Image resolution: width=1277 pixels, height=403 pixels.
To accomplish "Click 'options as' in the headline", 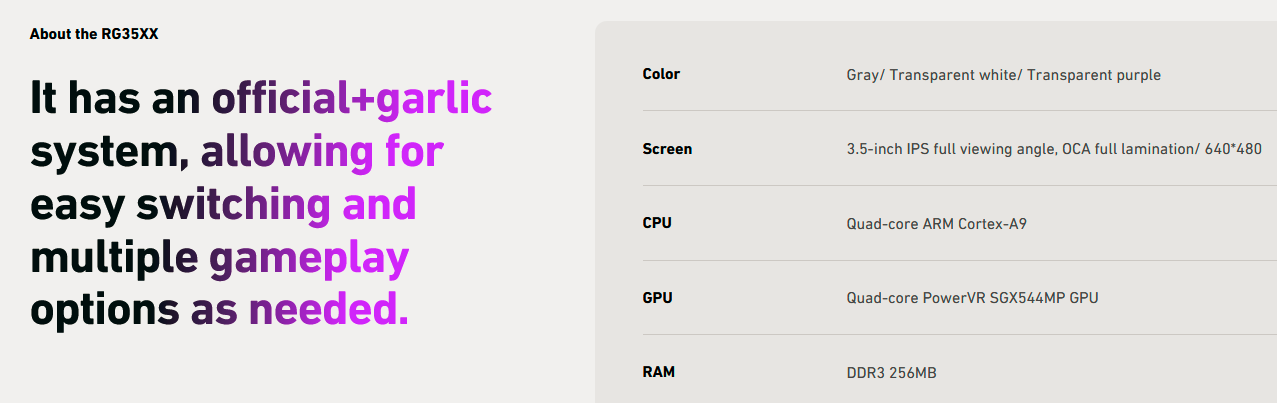I will [134, 311].
